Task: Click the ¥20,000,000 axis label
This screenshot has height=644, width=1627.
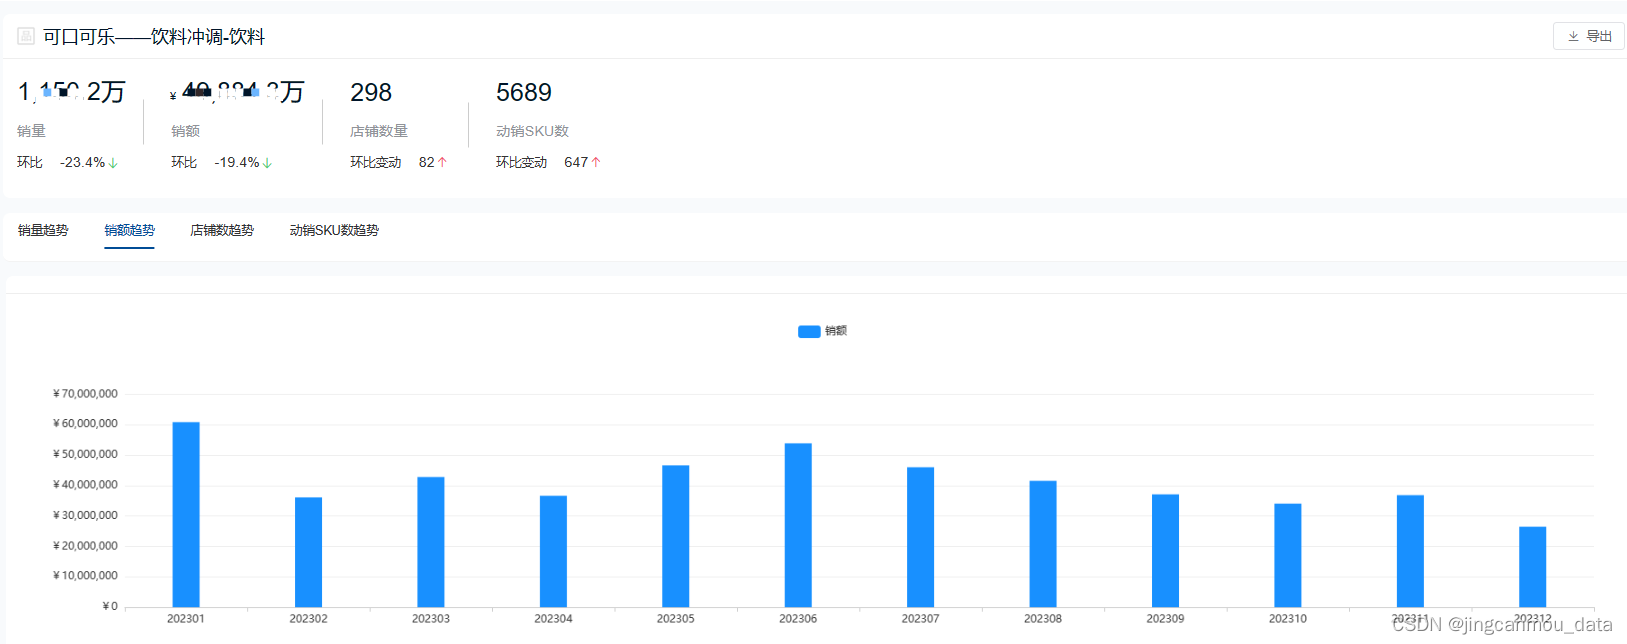Action: (x=85, y=546)
